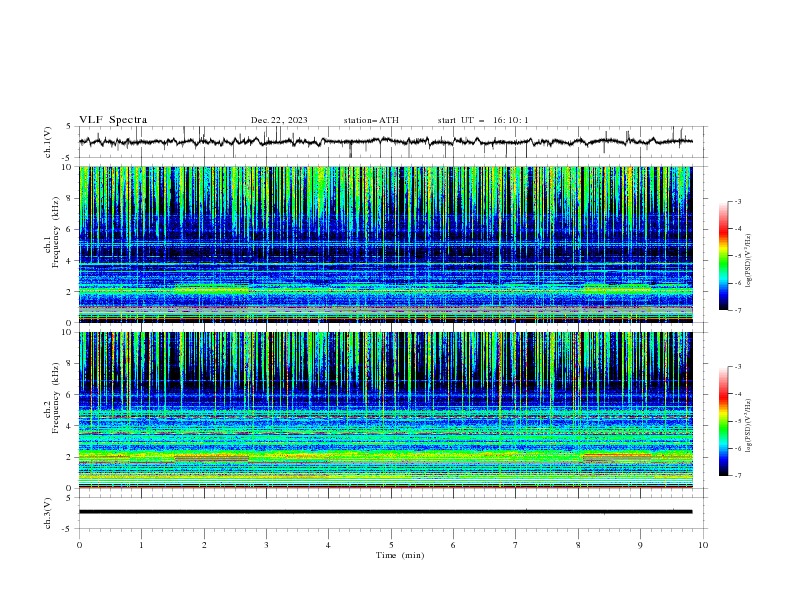Click the 'ch.3(V)' waveform axis label
Image resolution: width=792 pixels, height=612 pixels.
click(x=48, y=513)
